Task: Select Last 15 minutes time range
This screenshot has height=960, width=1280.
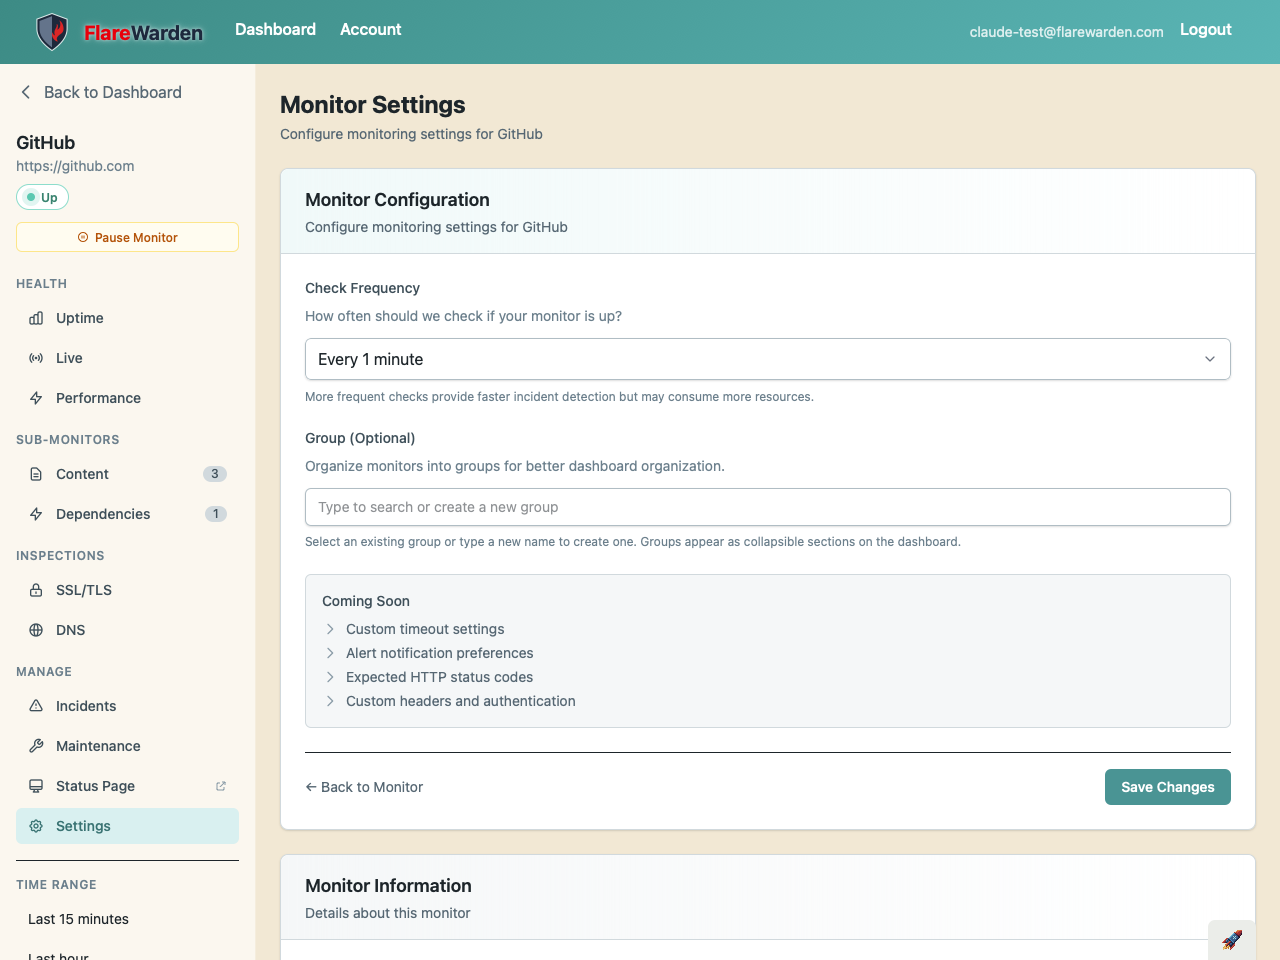Action: click(x=78, y=919)
